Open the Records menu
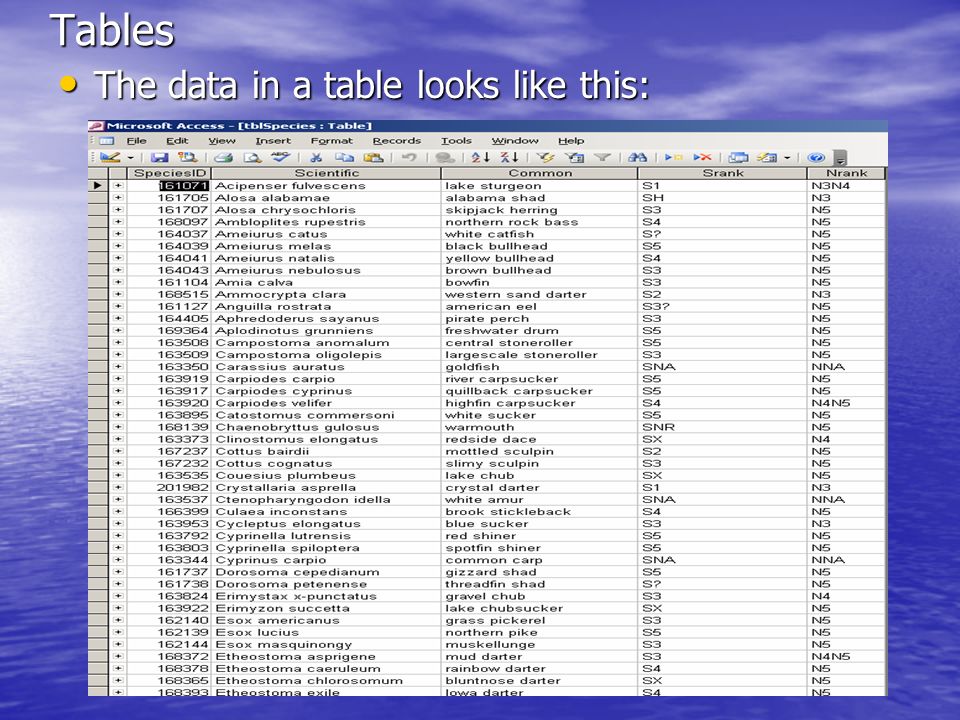This screenshot has height=720, width=960. pyautogui.click(x=397, y=141)
